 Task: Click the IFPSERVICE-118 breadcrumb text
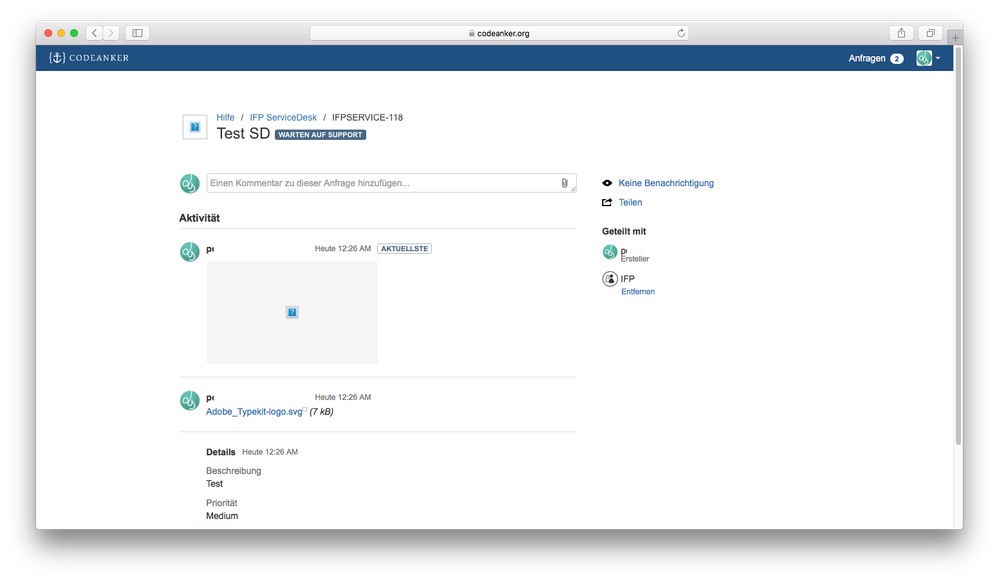(367, 117)
